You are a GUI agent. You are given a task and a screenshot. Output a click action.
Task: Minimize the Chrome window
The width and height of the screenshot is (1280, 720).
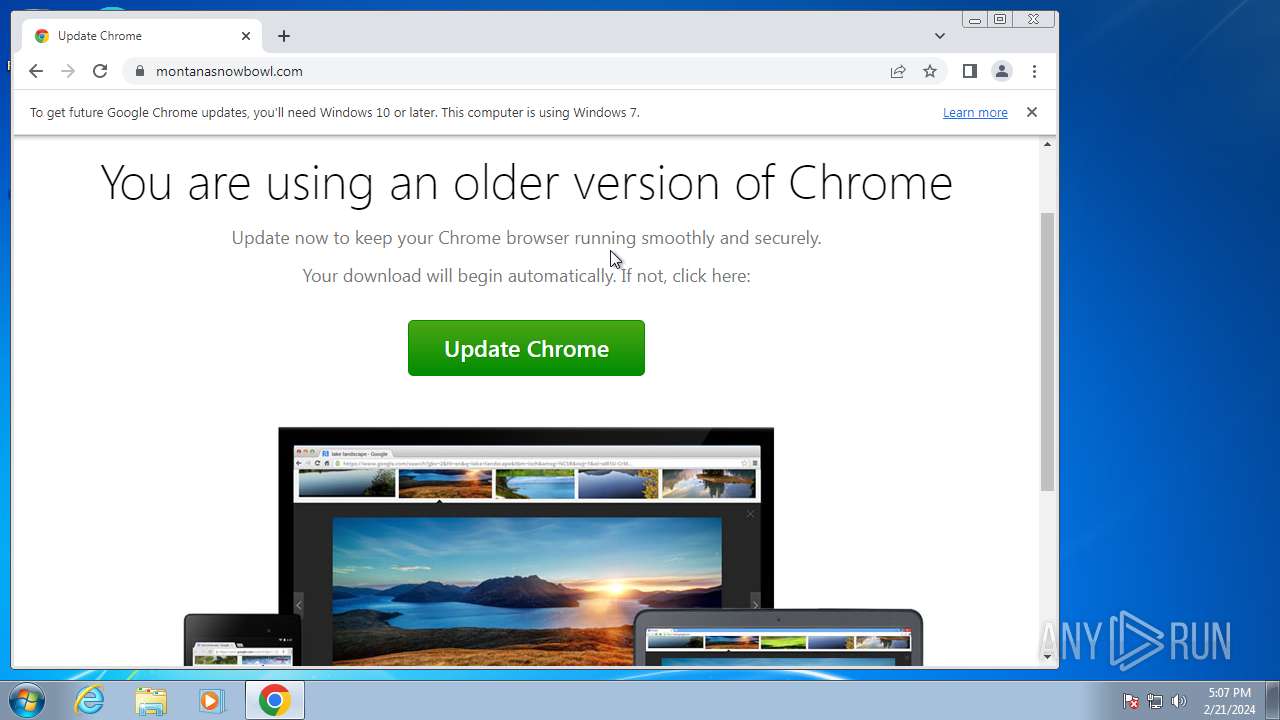click(974, 19)
